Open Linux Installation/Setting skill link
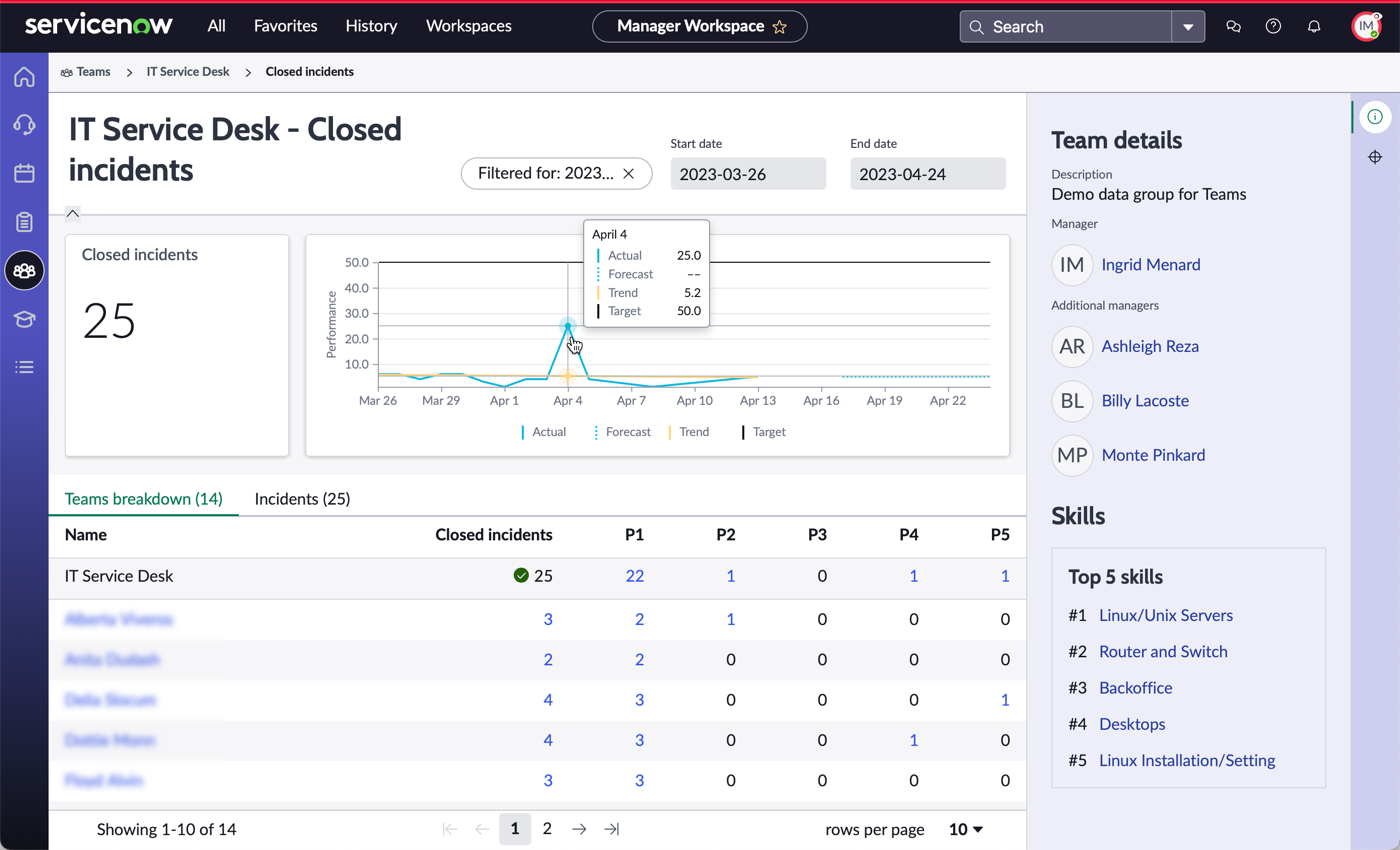This screenshot has height=850, width=1400. pos(1187,760)
